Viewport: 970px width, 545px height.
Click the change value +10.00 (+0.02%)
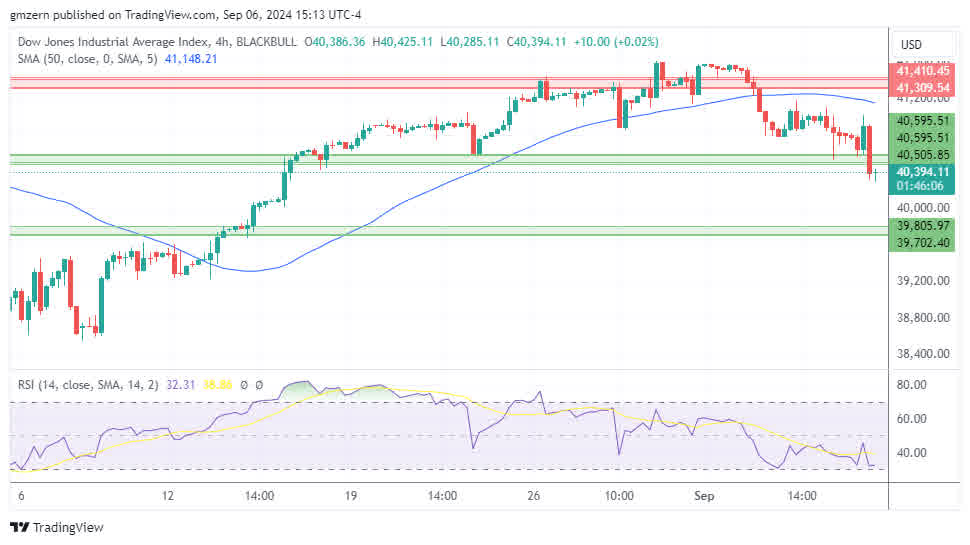click(616, 42)
